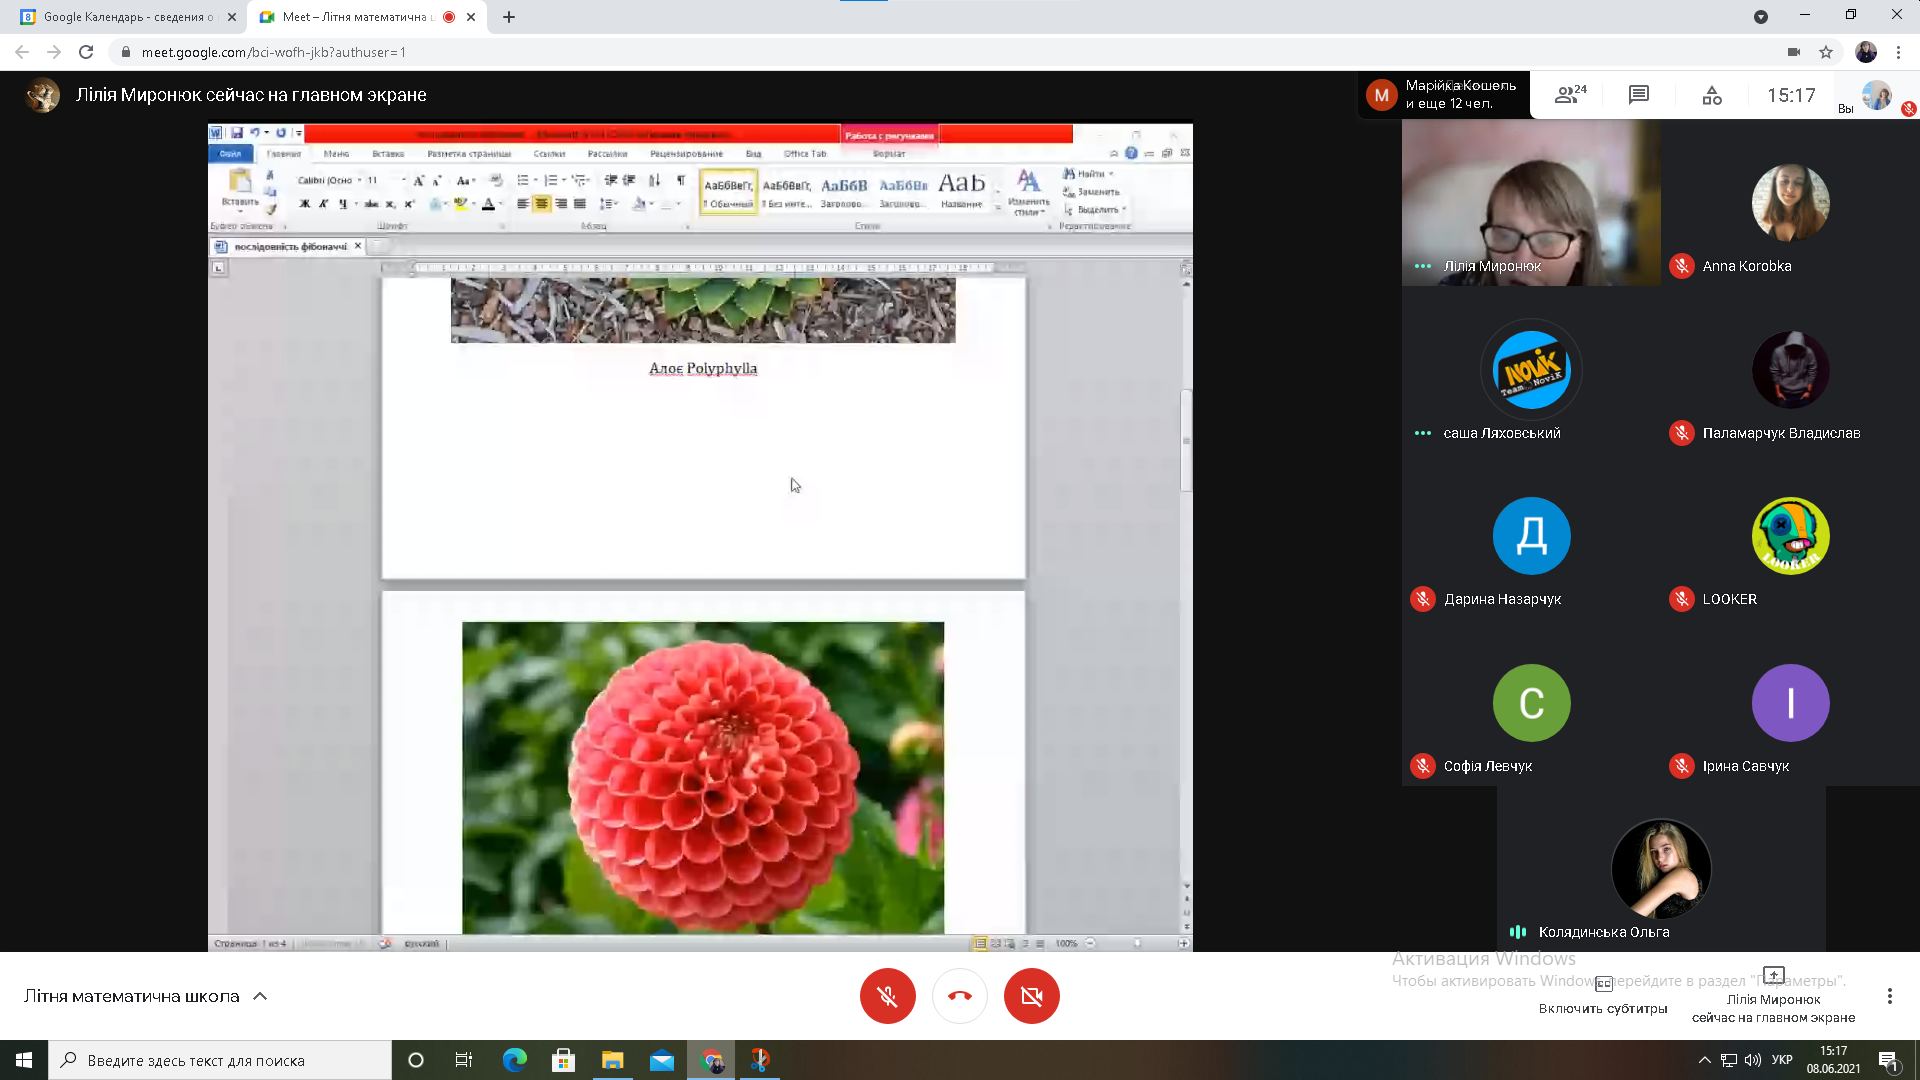The width and height of the screenshot is (1920, 1080).
Task: Unmute the microphone
Action: [887, 996]
